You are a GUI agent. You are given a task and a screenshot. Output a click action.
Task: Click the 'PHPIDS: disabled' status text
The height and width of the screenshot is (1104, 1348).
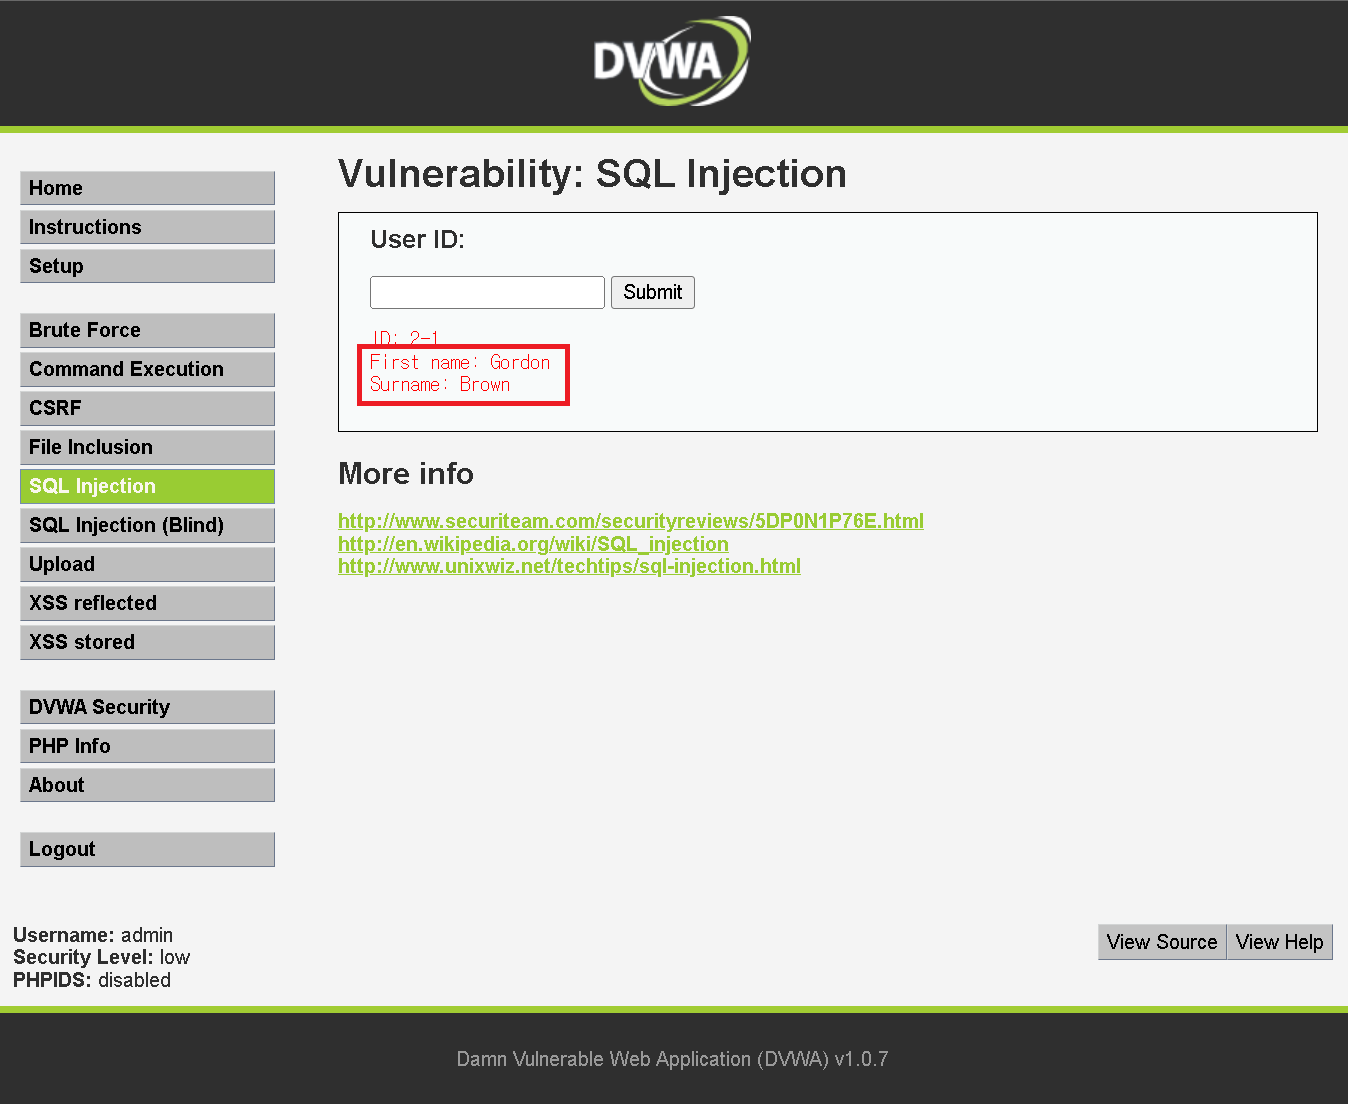coord(92,980)
